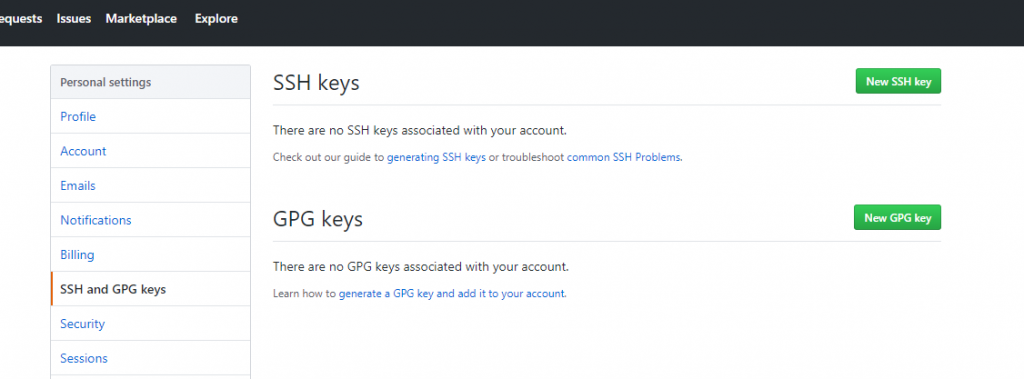The image size is (1024, 379).
Task: Open Notifications settings
Action: tap(150, 220)
